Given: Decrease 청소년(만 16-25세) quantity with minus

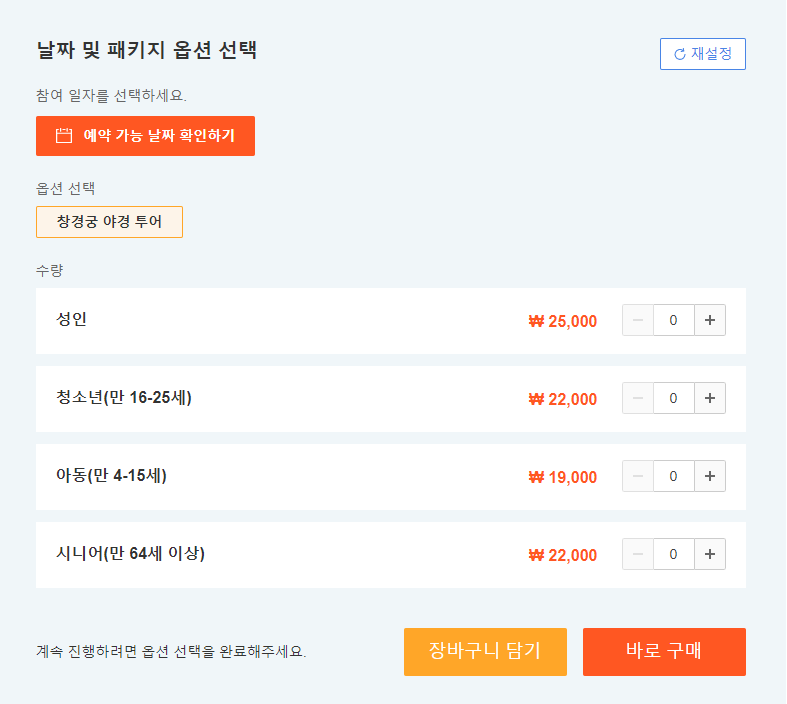Looking at the screenshot, I should tap(638, 398).
